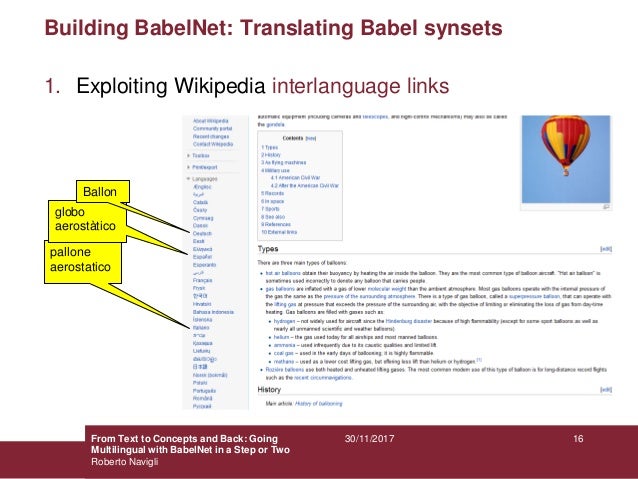Open the 'ammonia' bullet link
The height and width of the screenshot is (479, 638).
coord(284,345)
